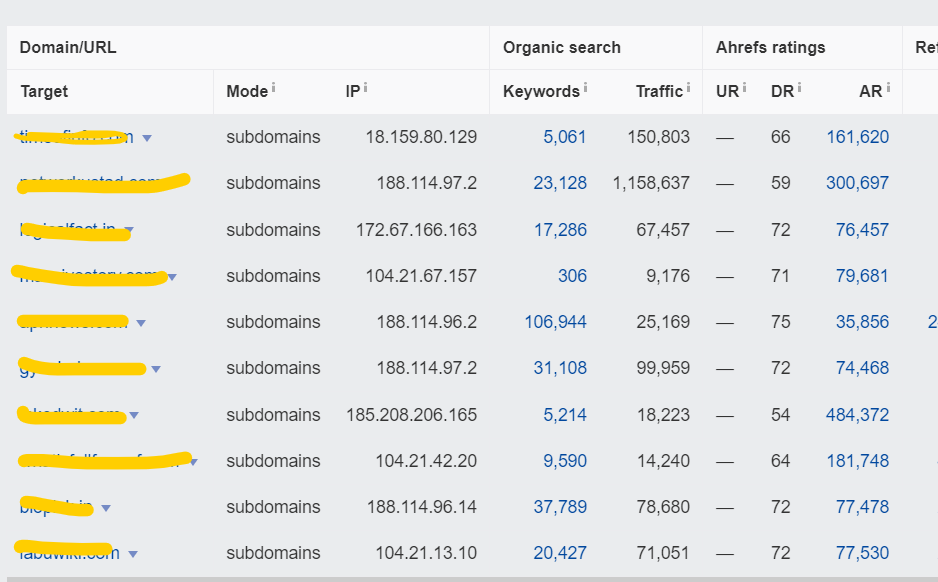Select the IP address 18.159.80.129
The image size is (938, 582).
click(x=421, y=137)
